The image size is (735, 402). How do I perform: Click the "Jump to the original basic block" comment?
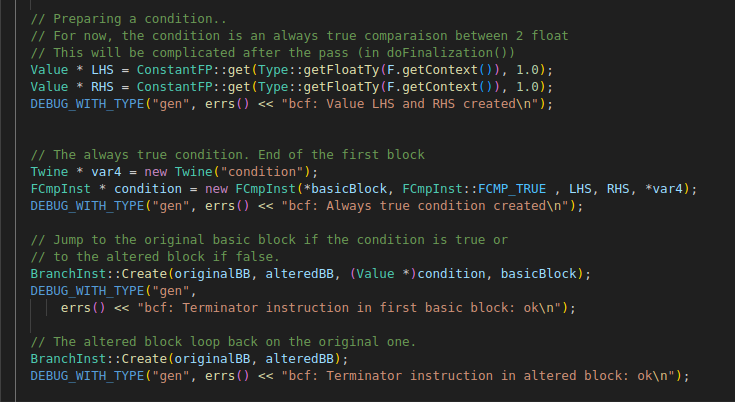click(200, 240)
